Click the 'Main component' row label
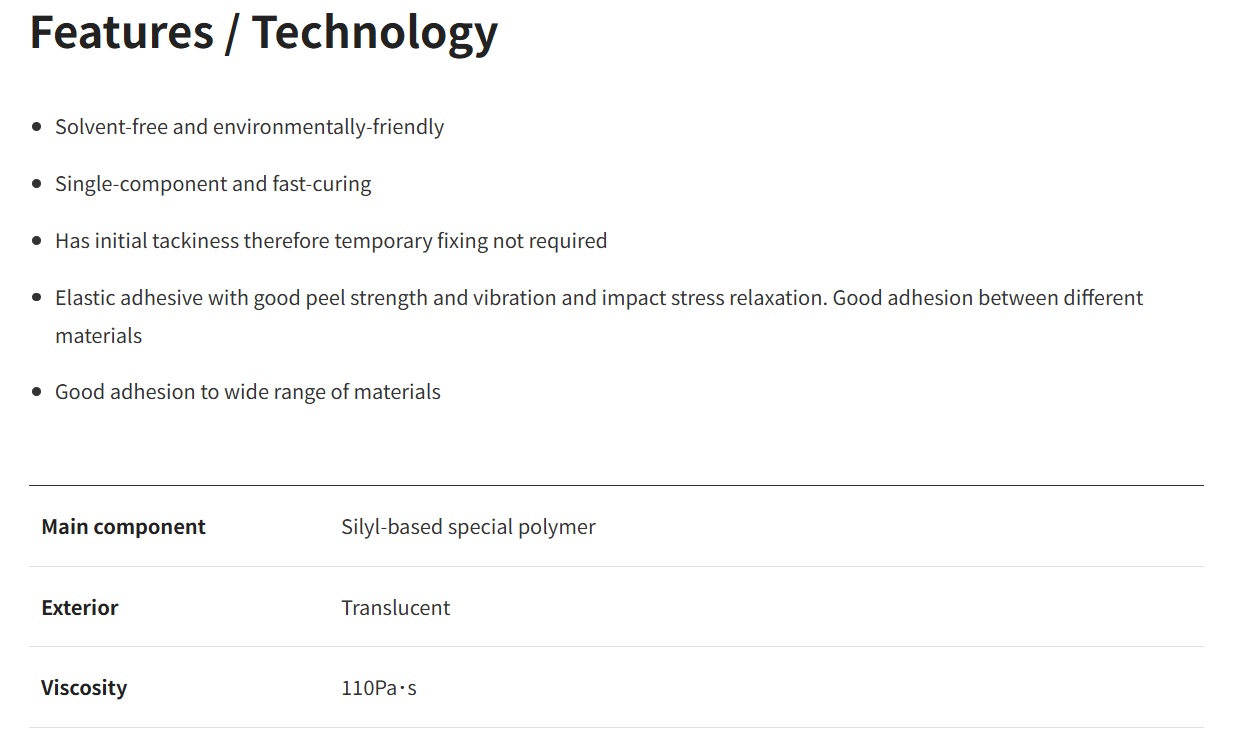Screen dimensions: 1243x741 point(123,527)
